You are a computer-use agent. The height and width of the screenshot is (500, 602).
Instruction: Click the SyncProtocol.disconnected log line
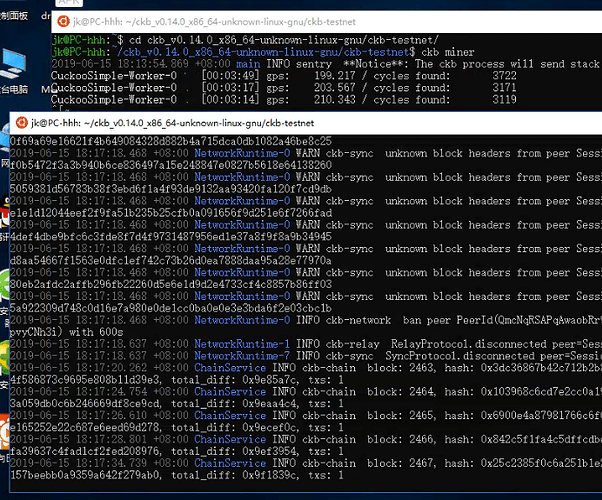pyautogui.click(x=306, y=356)
